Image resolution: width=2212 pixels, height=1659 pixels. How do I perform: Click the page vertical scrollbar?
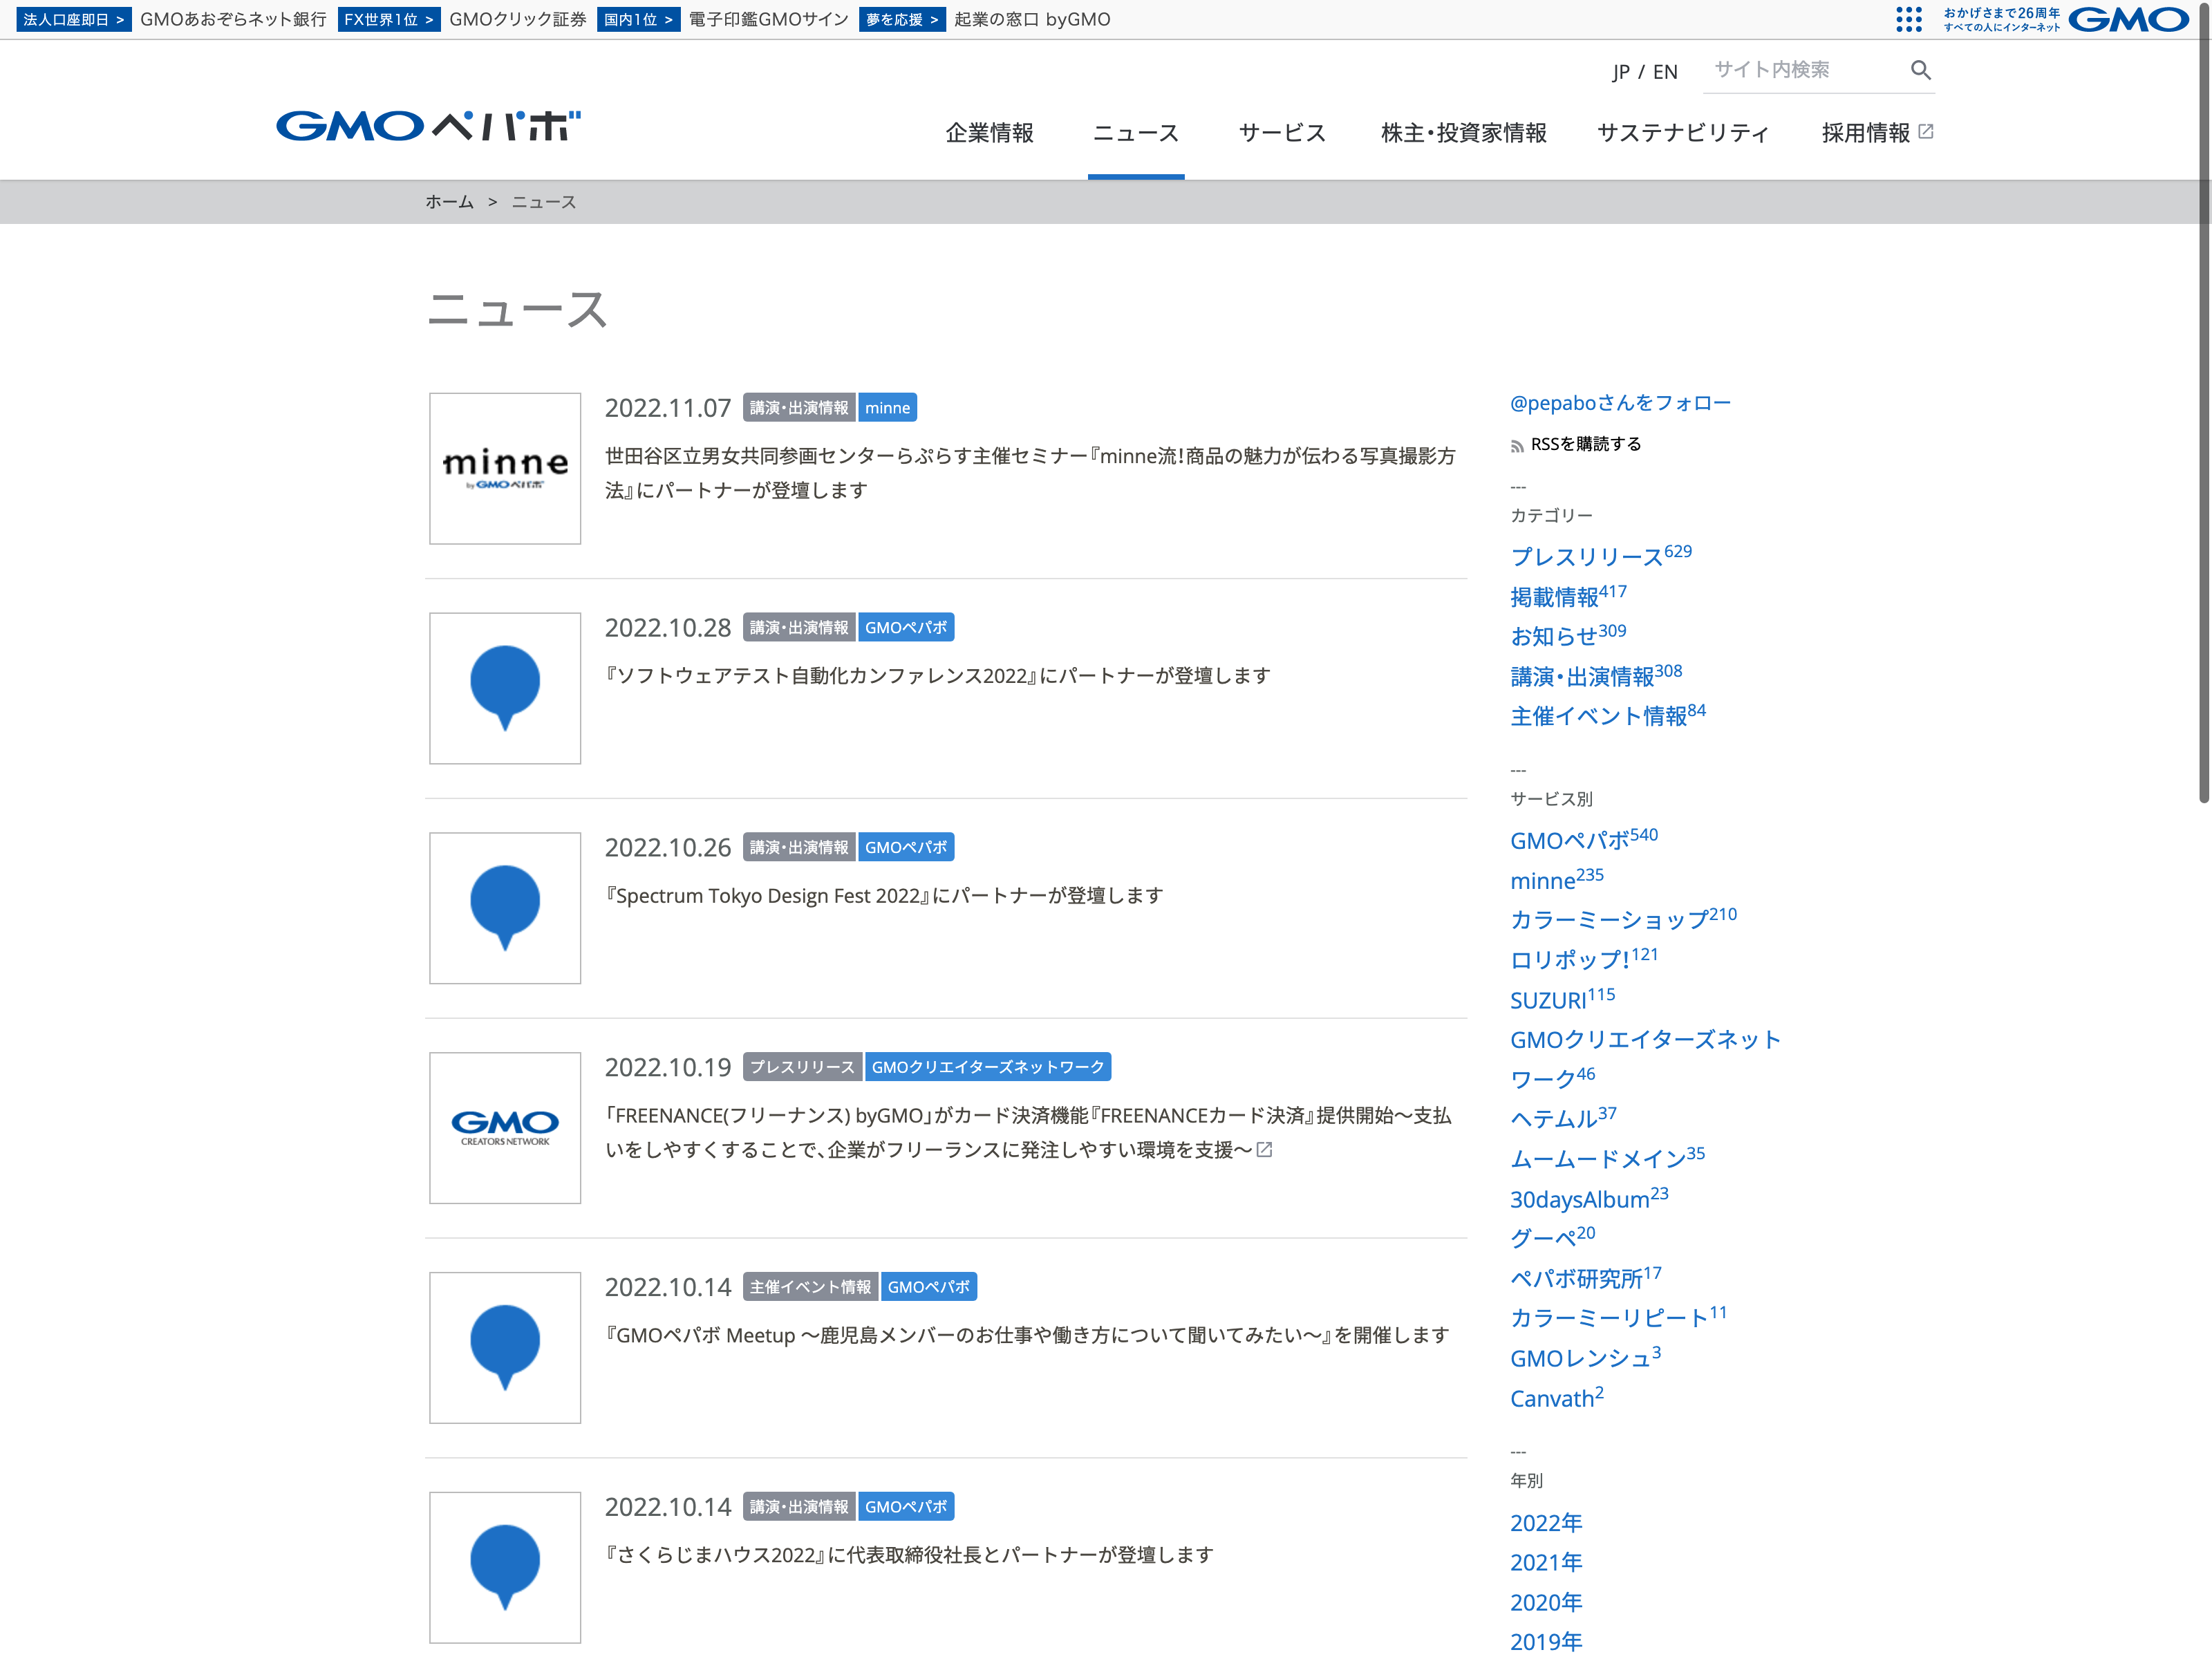2203,400
